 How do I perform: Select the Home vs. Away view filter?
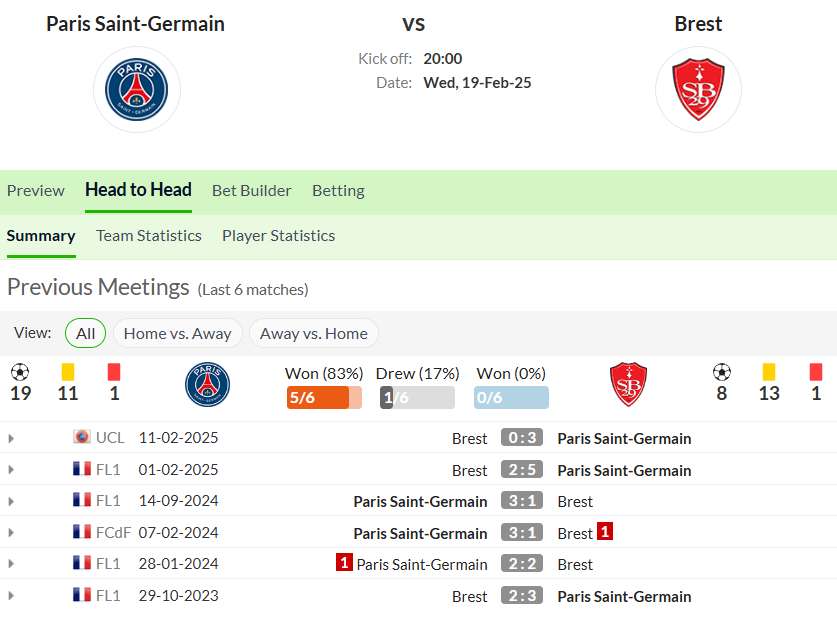[178, 334]
